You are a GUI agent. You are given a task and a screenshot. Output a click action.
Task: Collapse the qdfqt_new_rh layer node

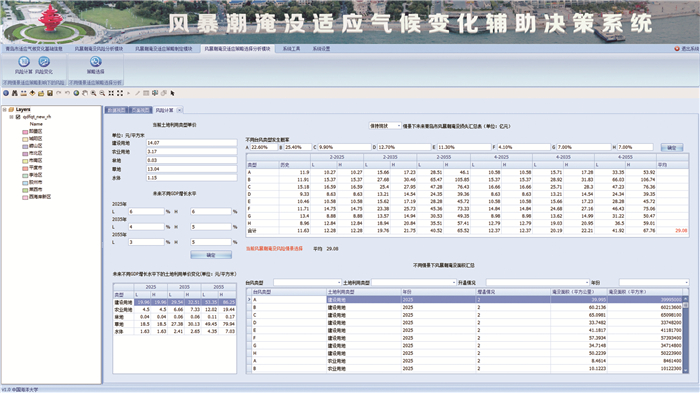[x=11, y=117]
